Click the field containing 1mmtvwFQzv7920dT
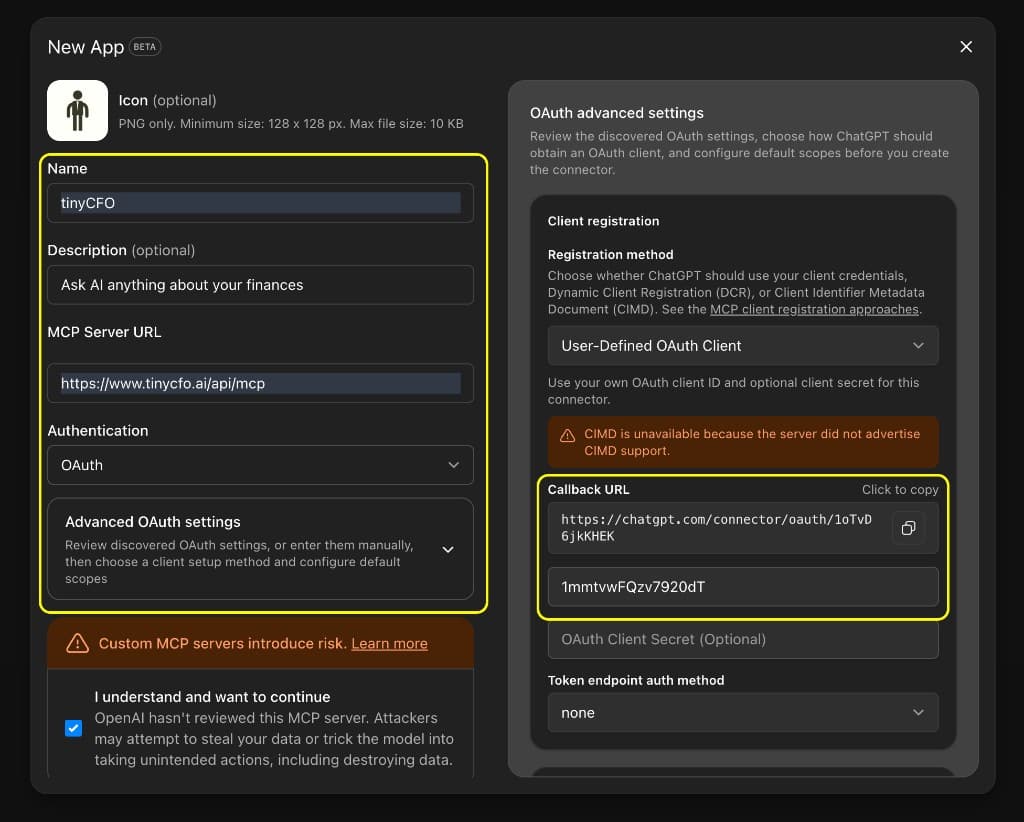The image size is (1024, 822). [x=743, y=587]
